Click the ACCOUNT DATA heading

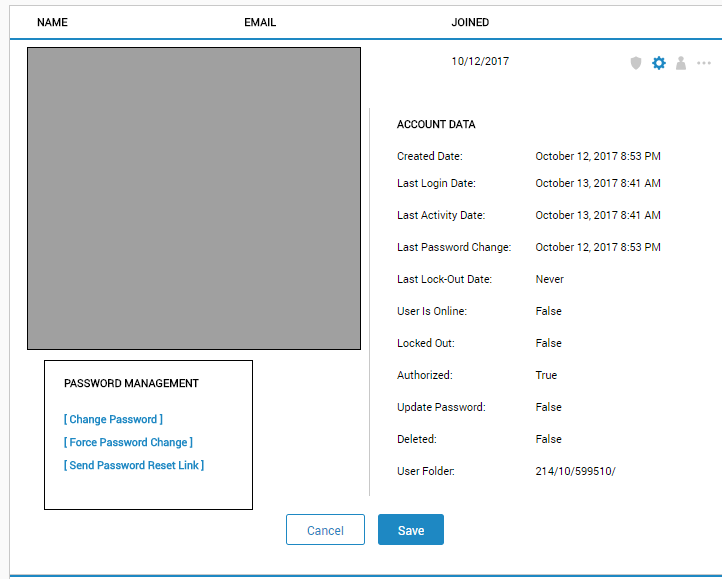tap(436, 124)
